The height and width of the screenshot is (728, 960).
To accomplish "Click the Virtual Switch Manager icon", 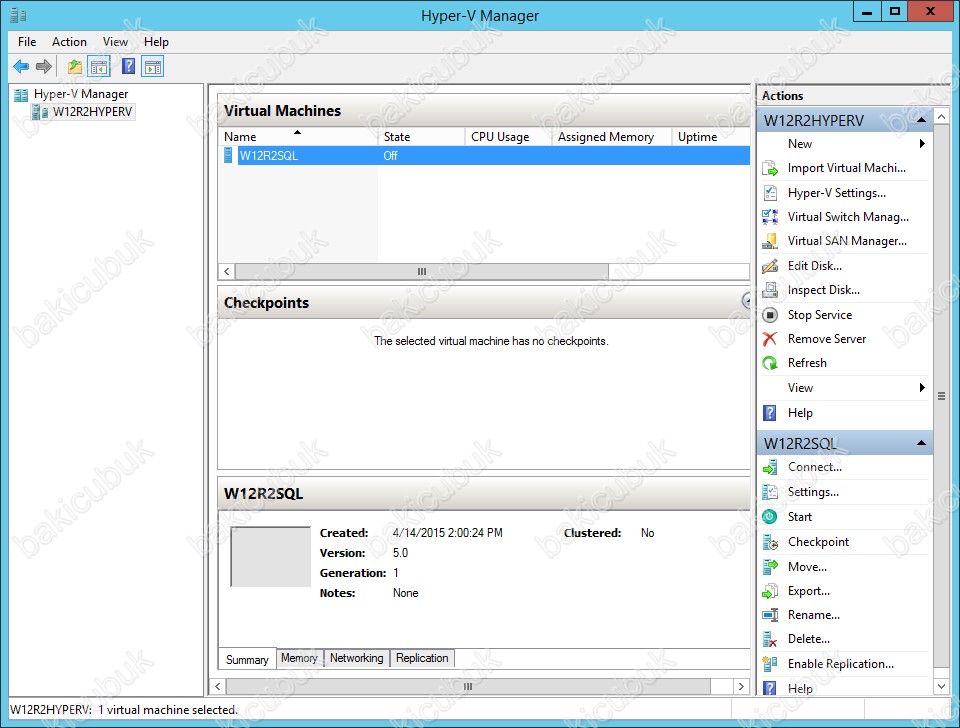I will (770, 217).
